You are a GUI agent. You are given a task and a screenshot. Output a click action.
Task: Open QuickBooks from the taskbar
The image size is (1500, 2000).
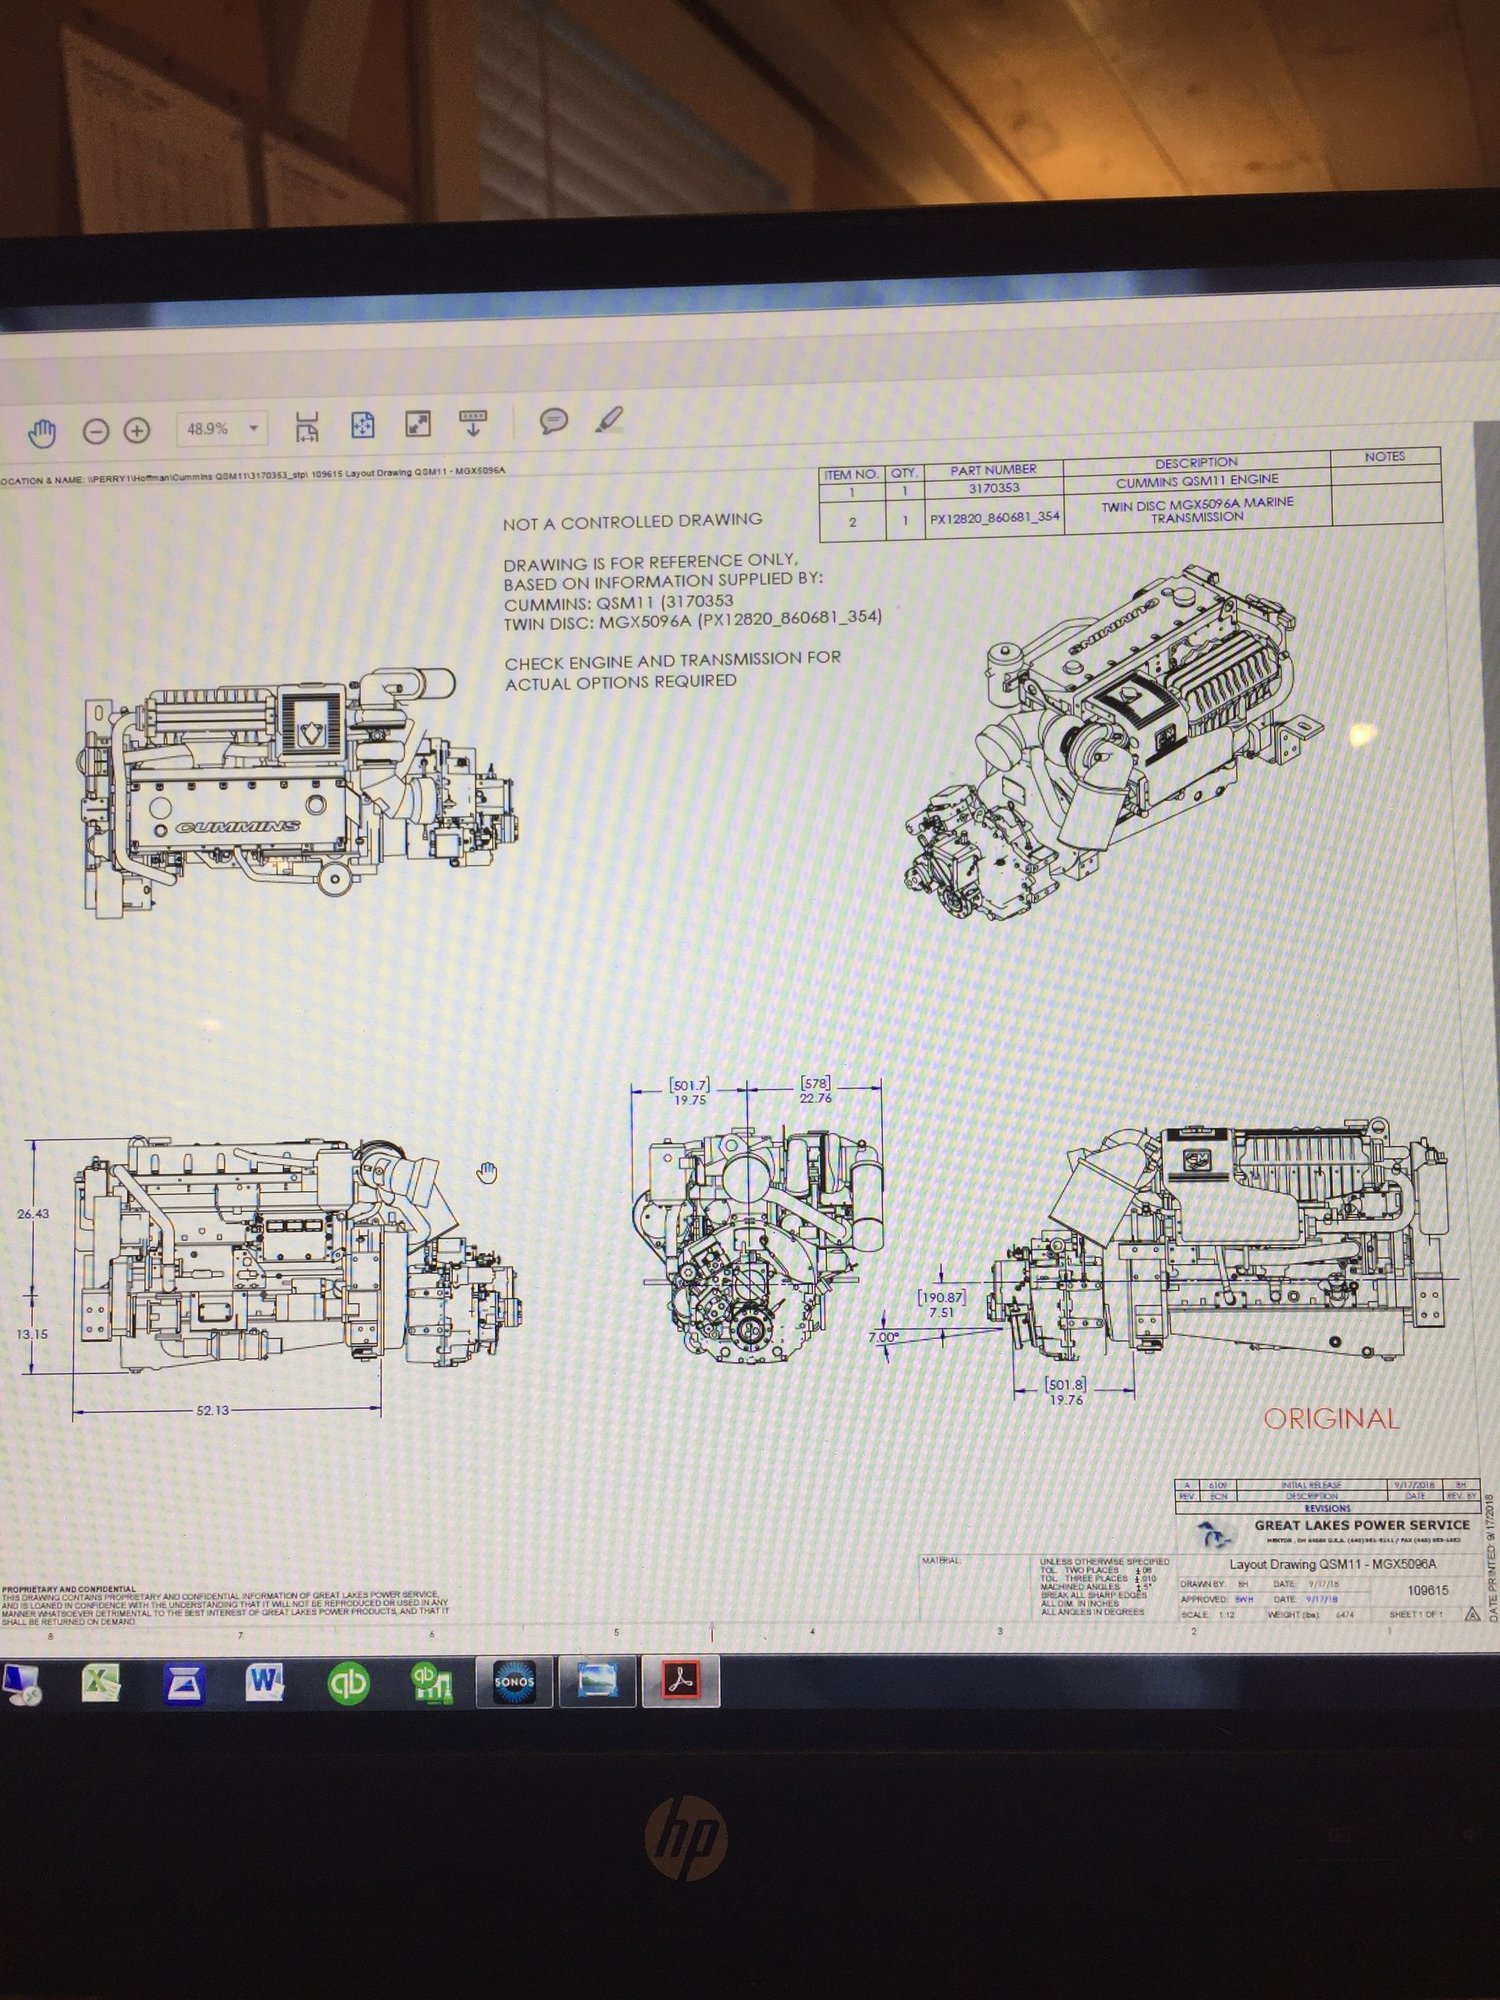[x=348, y=1683]
